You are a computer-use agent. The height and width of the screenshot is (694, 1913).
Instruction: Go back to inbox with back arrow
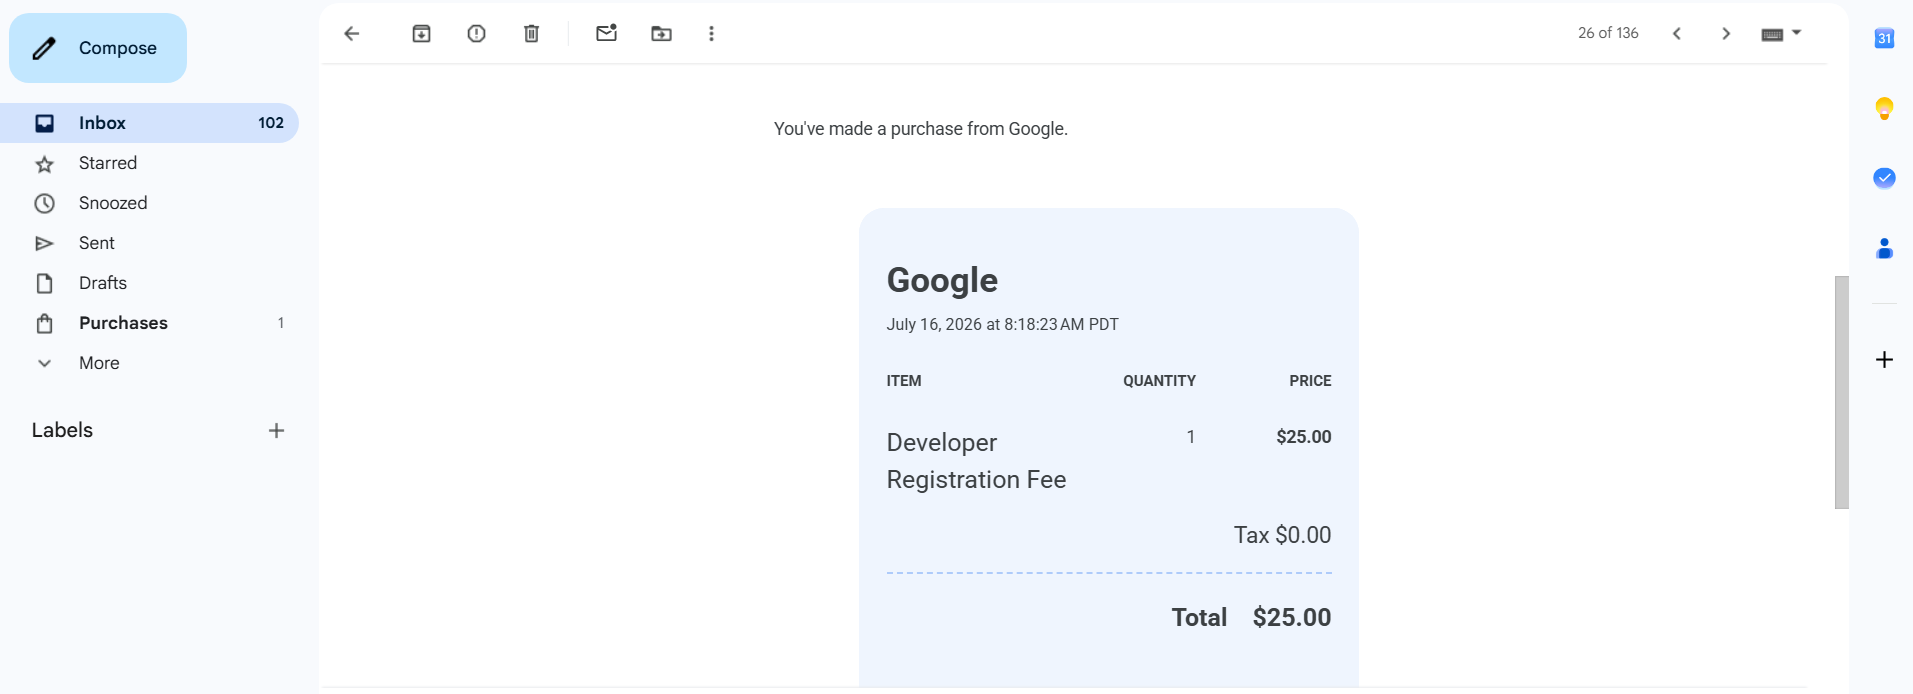click(351, 34)
